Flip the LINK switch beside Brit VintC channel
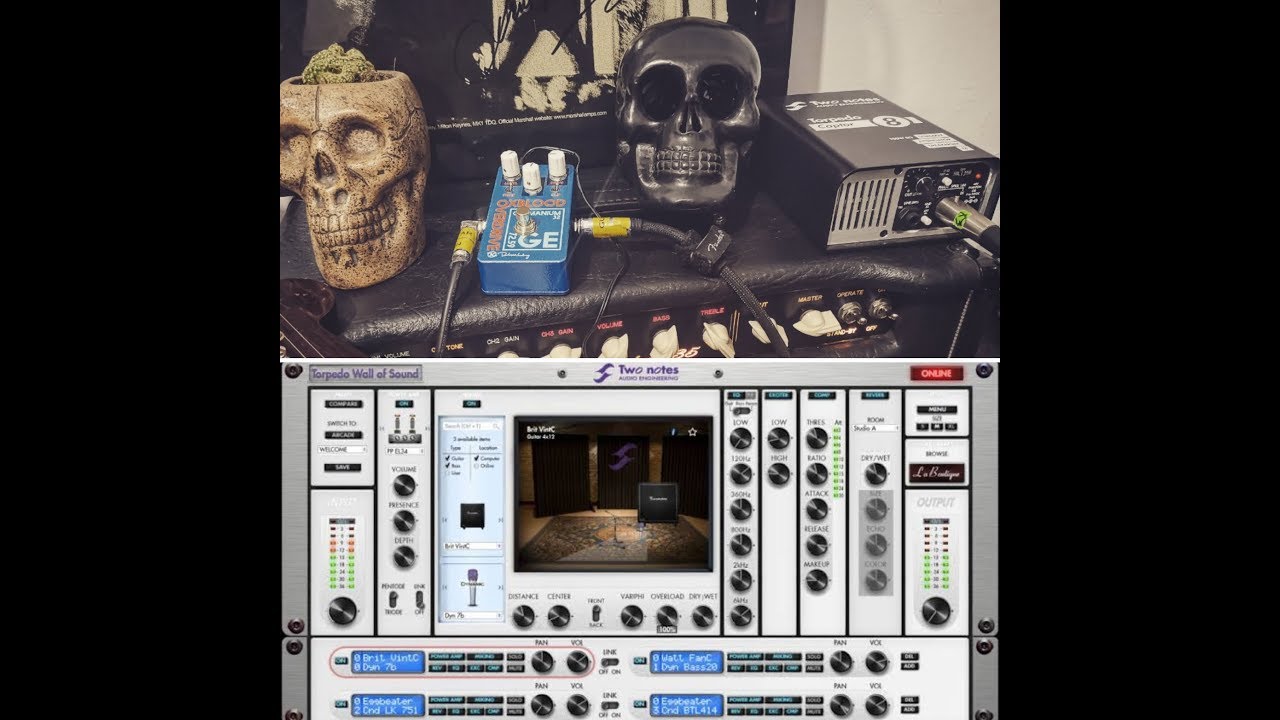Screen dimensions: 1280x720 (609, 662)
